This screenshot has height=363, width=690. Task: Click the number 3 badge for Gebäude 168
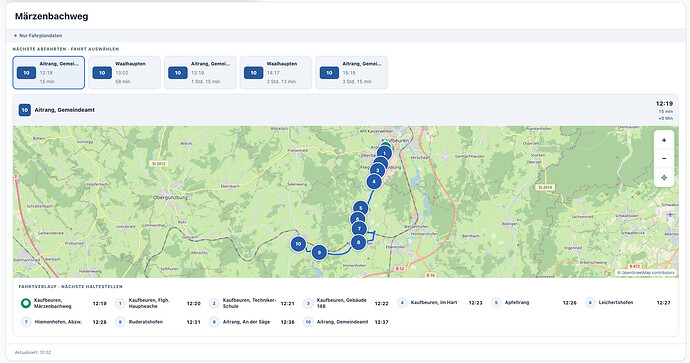(308, 303)
